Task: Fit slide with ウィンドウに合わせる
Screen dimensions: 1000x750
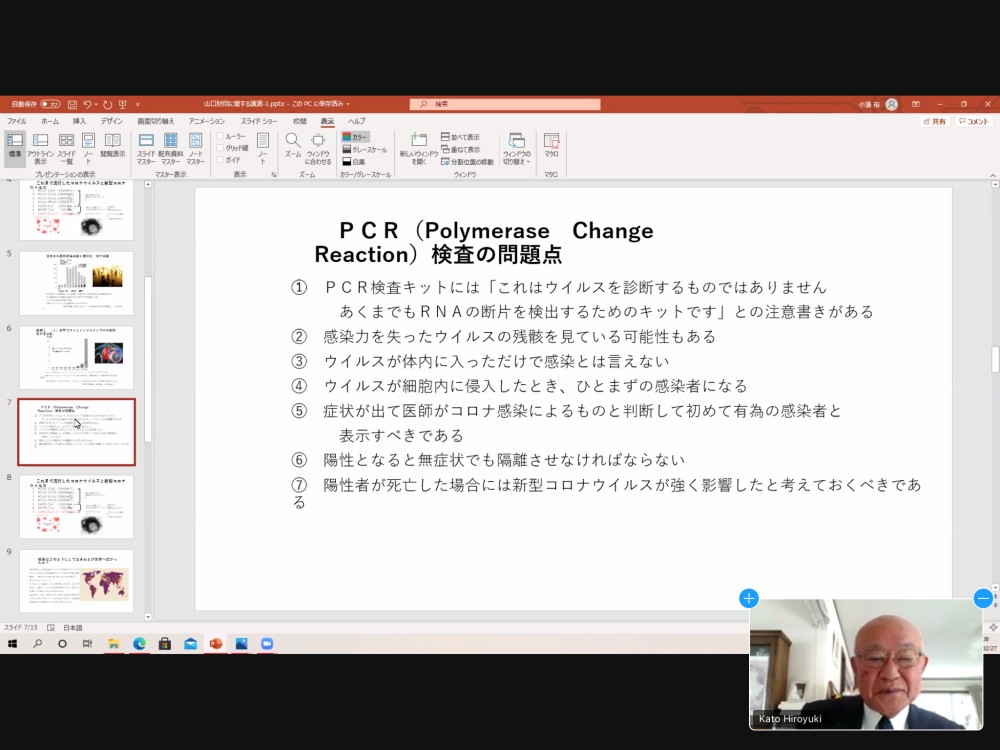Action: pyautogui.click(x=318, y=148)
